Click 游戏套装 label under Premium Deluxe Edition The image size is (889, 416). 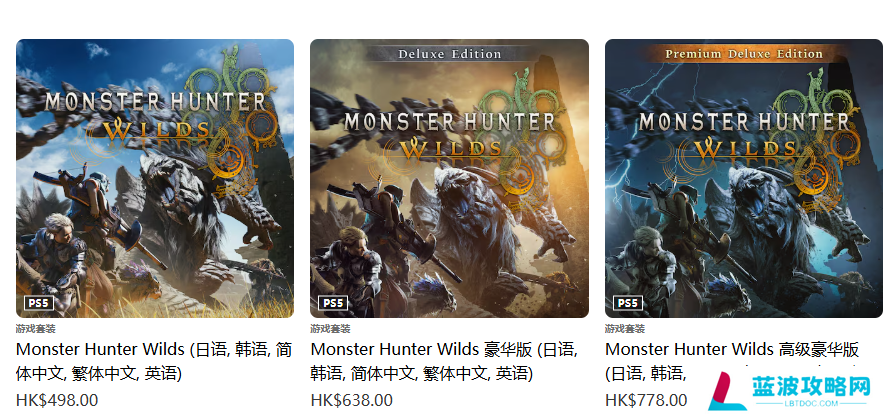625,329
